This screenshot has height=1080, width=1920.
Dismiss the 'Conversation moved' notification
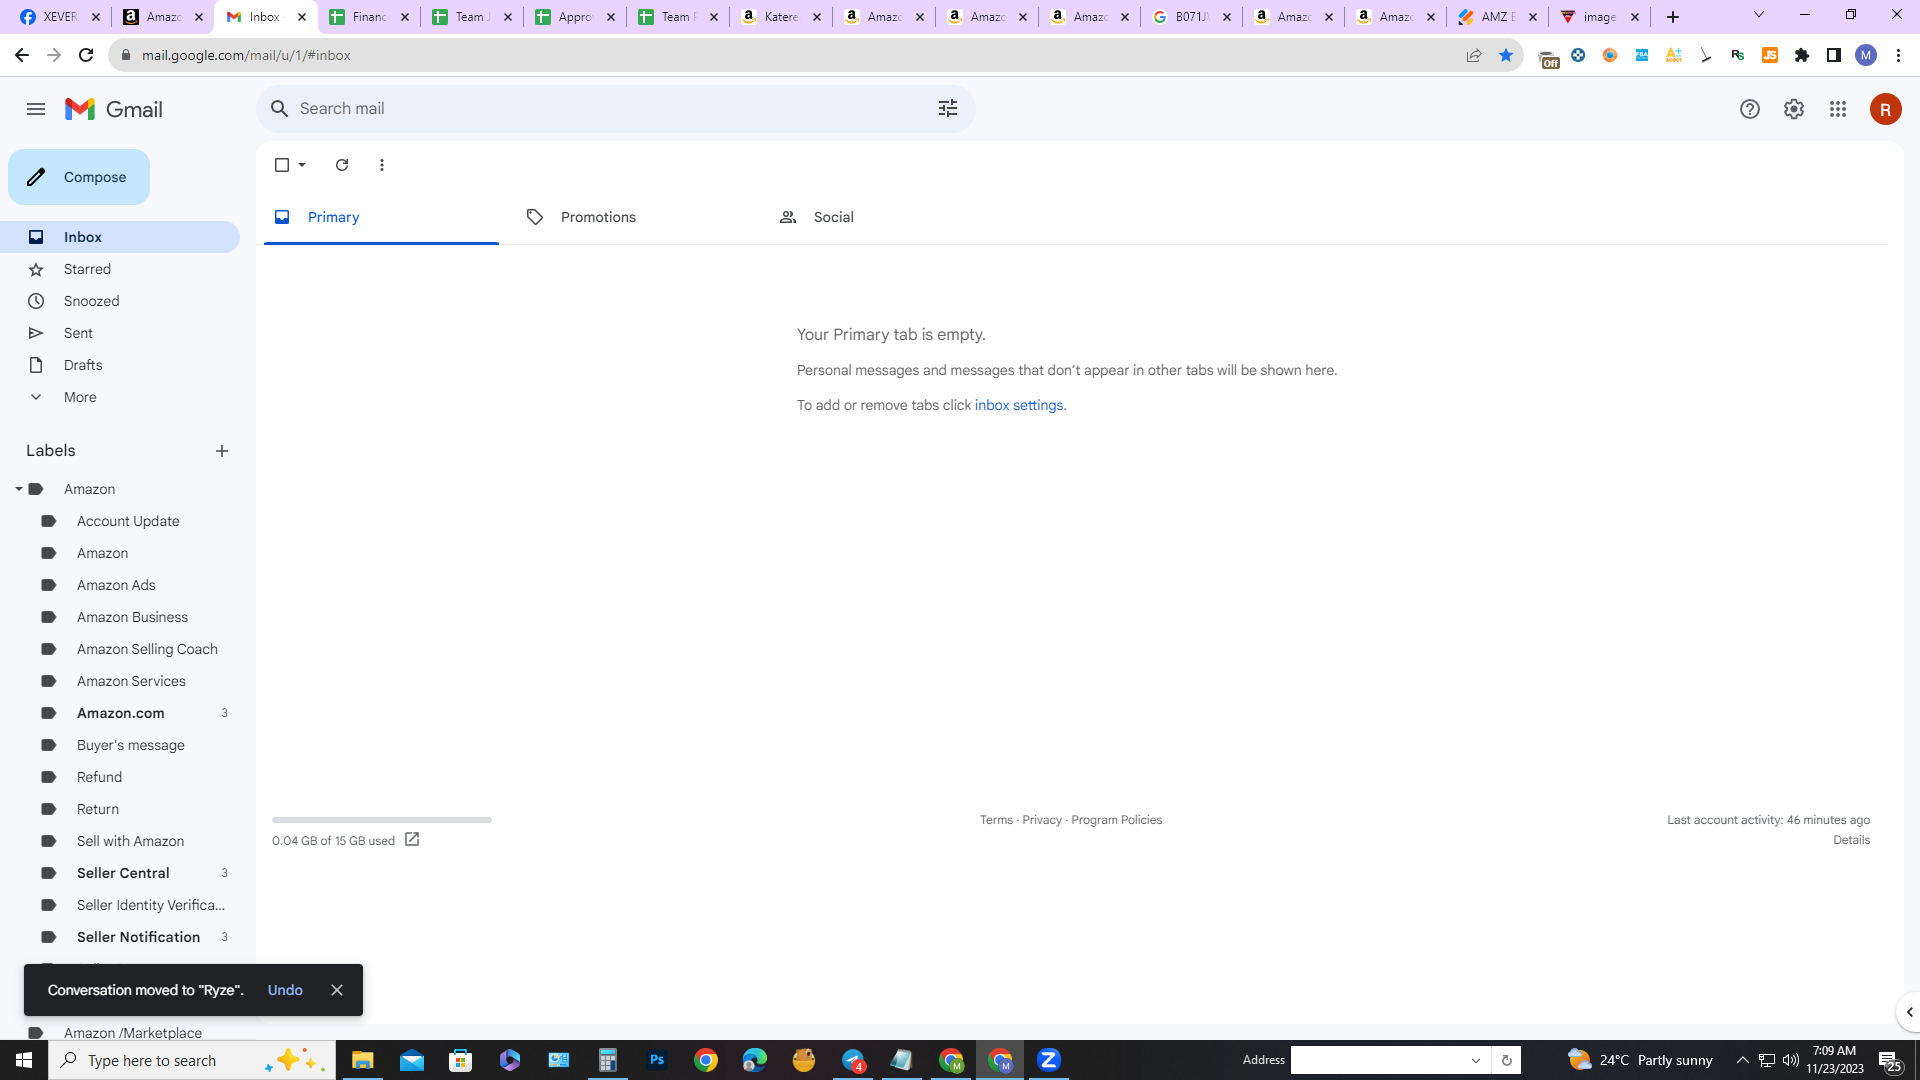(337, 990)
